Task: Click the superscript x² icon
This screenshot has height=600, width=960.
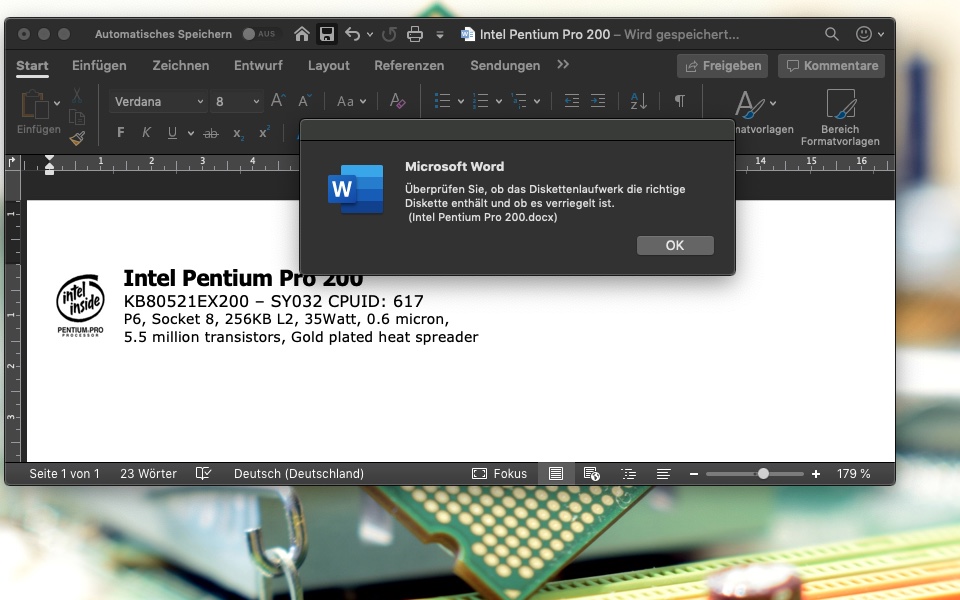Action: click(x=264, y=132)
